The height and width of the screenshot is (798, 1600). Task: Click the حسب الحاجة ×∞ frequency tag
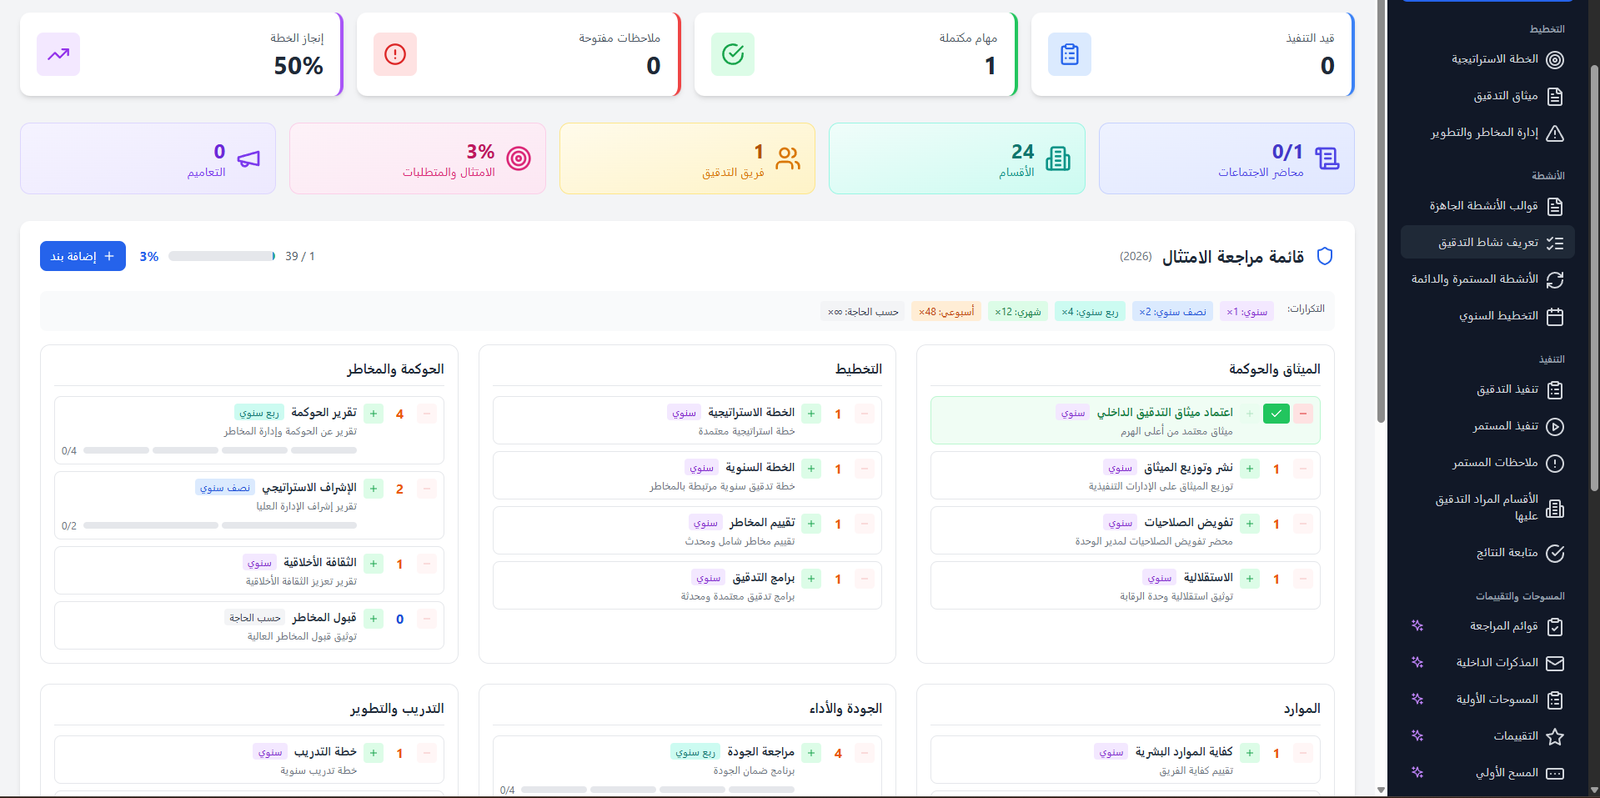pyautogui.click(x=863, y=312)
